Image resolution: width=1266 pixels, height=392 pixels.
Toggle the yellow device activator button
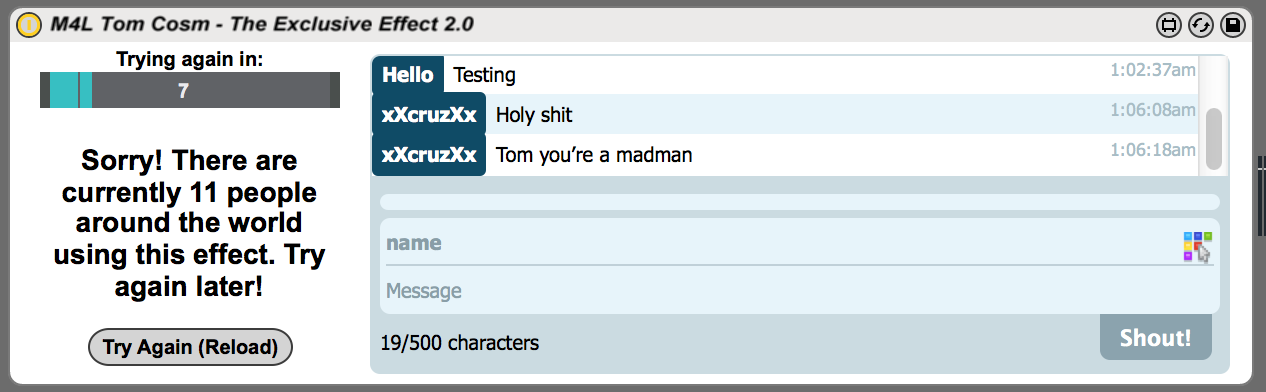(30, 23)
